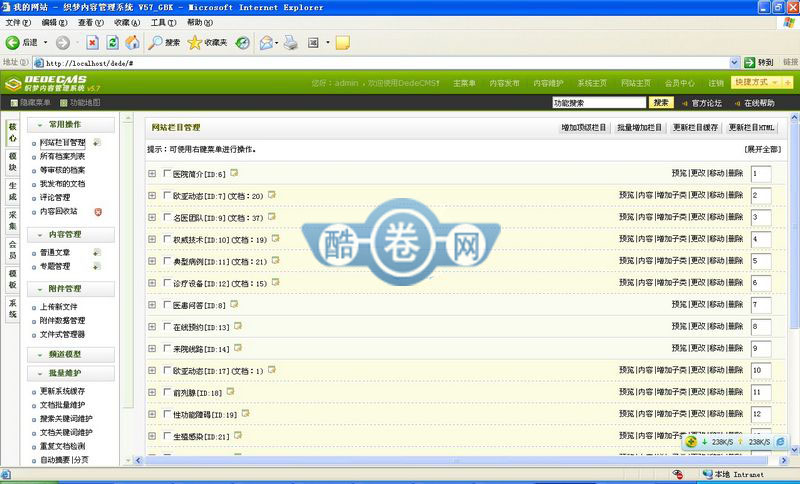Refresh the page in IE toolbar
The width and height of the screenshot is (800, 484).
coord(112,43)
